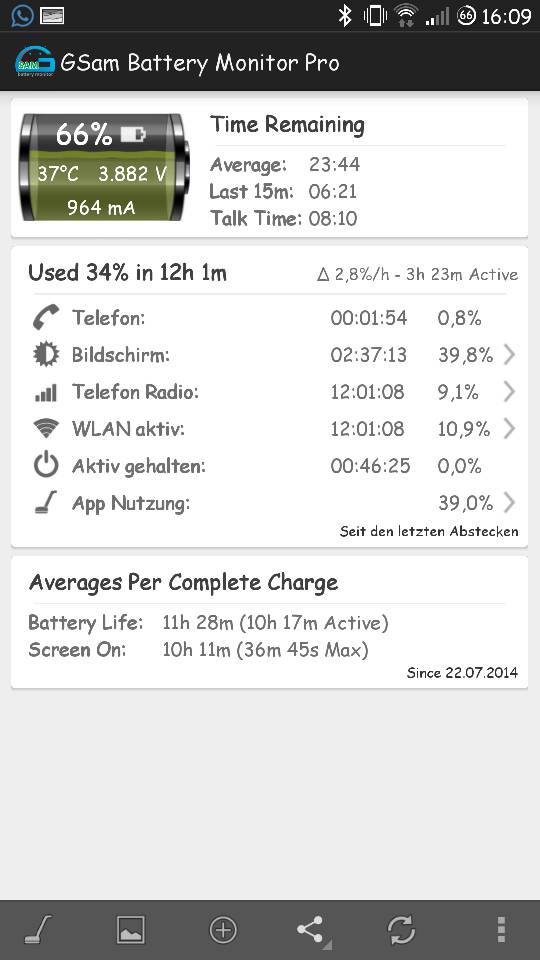Share battery stats via share icon

[x=312, y=930]
